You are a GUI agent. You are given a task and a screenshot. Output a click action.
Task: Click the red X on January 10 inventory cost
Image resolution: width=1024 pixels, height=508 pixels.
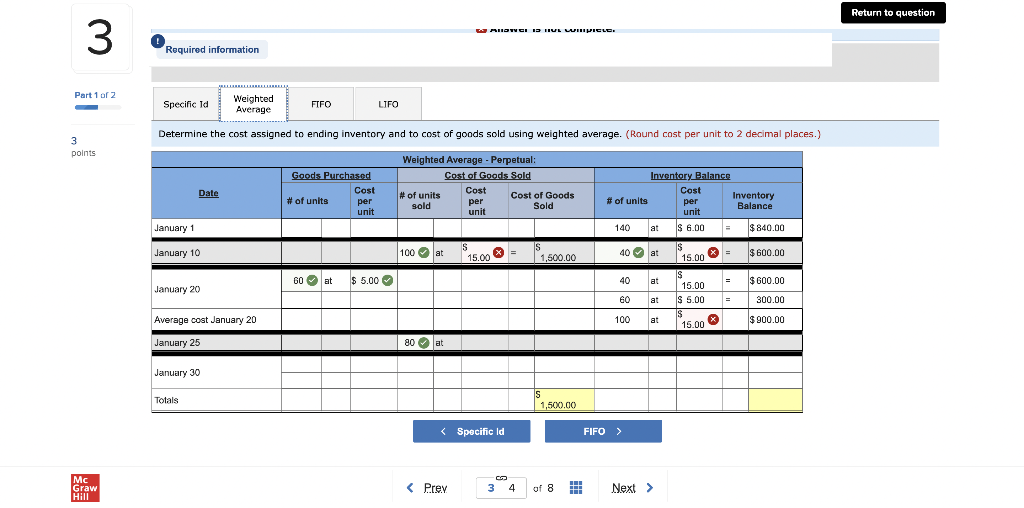tap(714, 253)
